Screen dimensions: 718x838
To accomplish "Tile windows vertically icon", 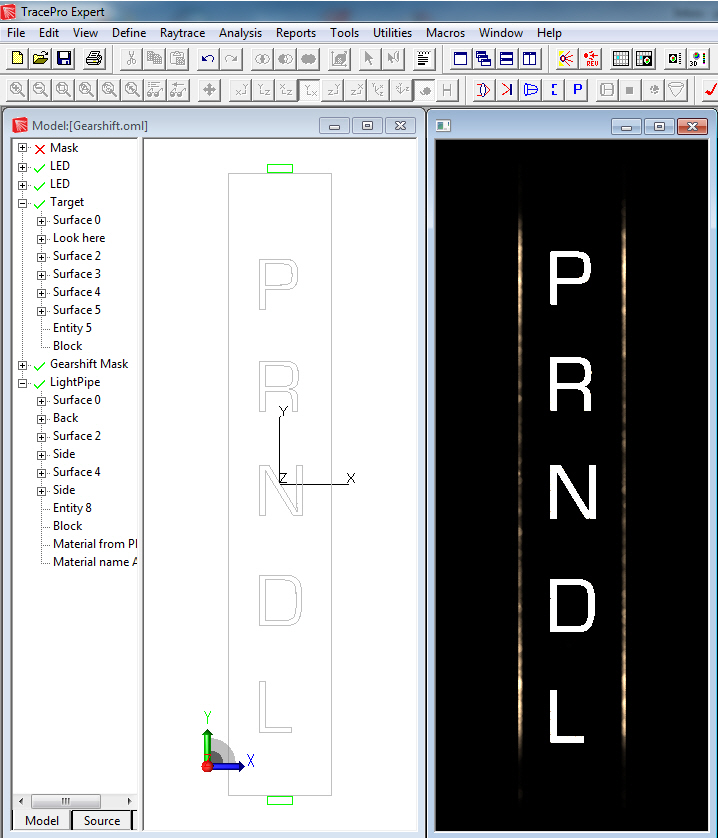I will pos(530,58).
